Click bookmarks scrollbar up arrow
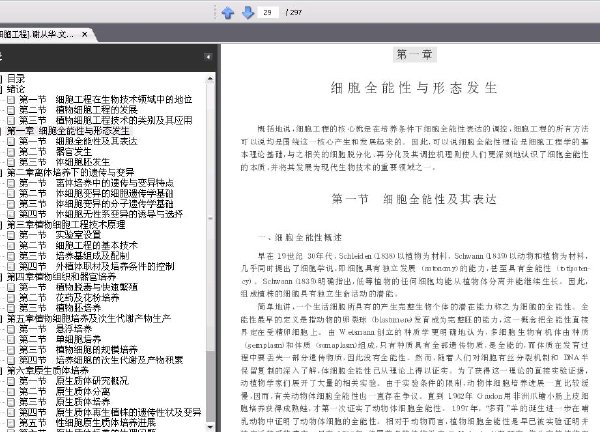 (x=210, y=78)
